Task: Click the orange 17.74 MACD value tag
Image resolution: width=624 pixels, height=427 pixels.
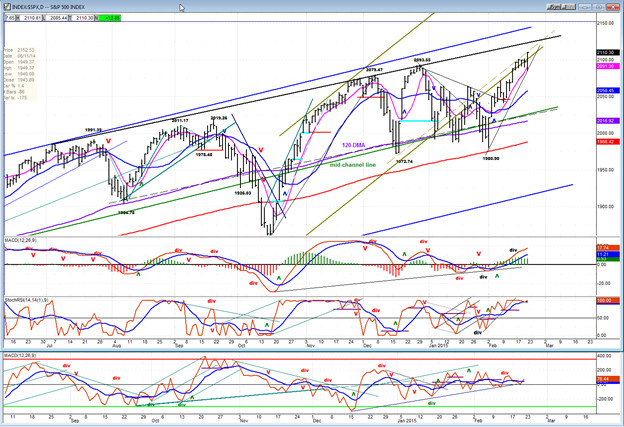Action: coord(608,248)
